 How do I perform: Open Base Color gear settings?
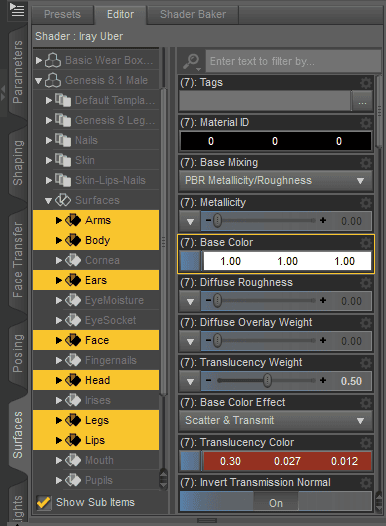[x=366, y=243]
